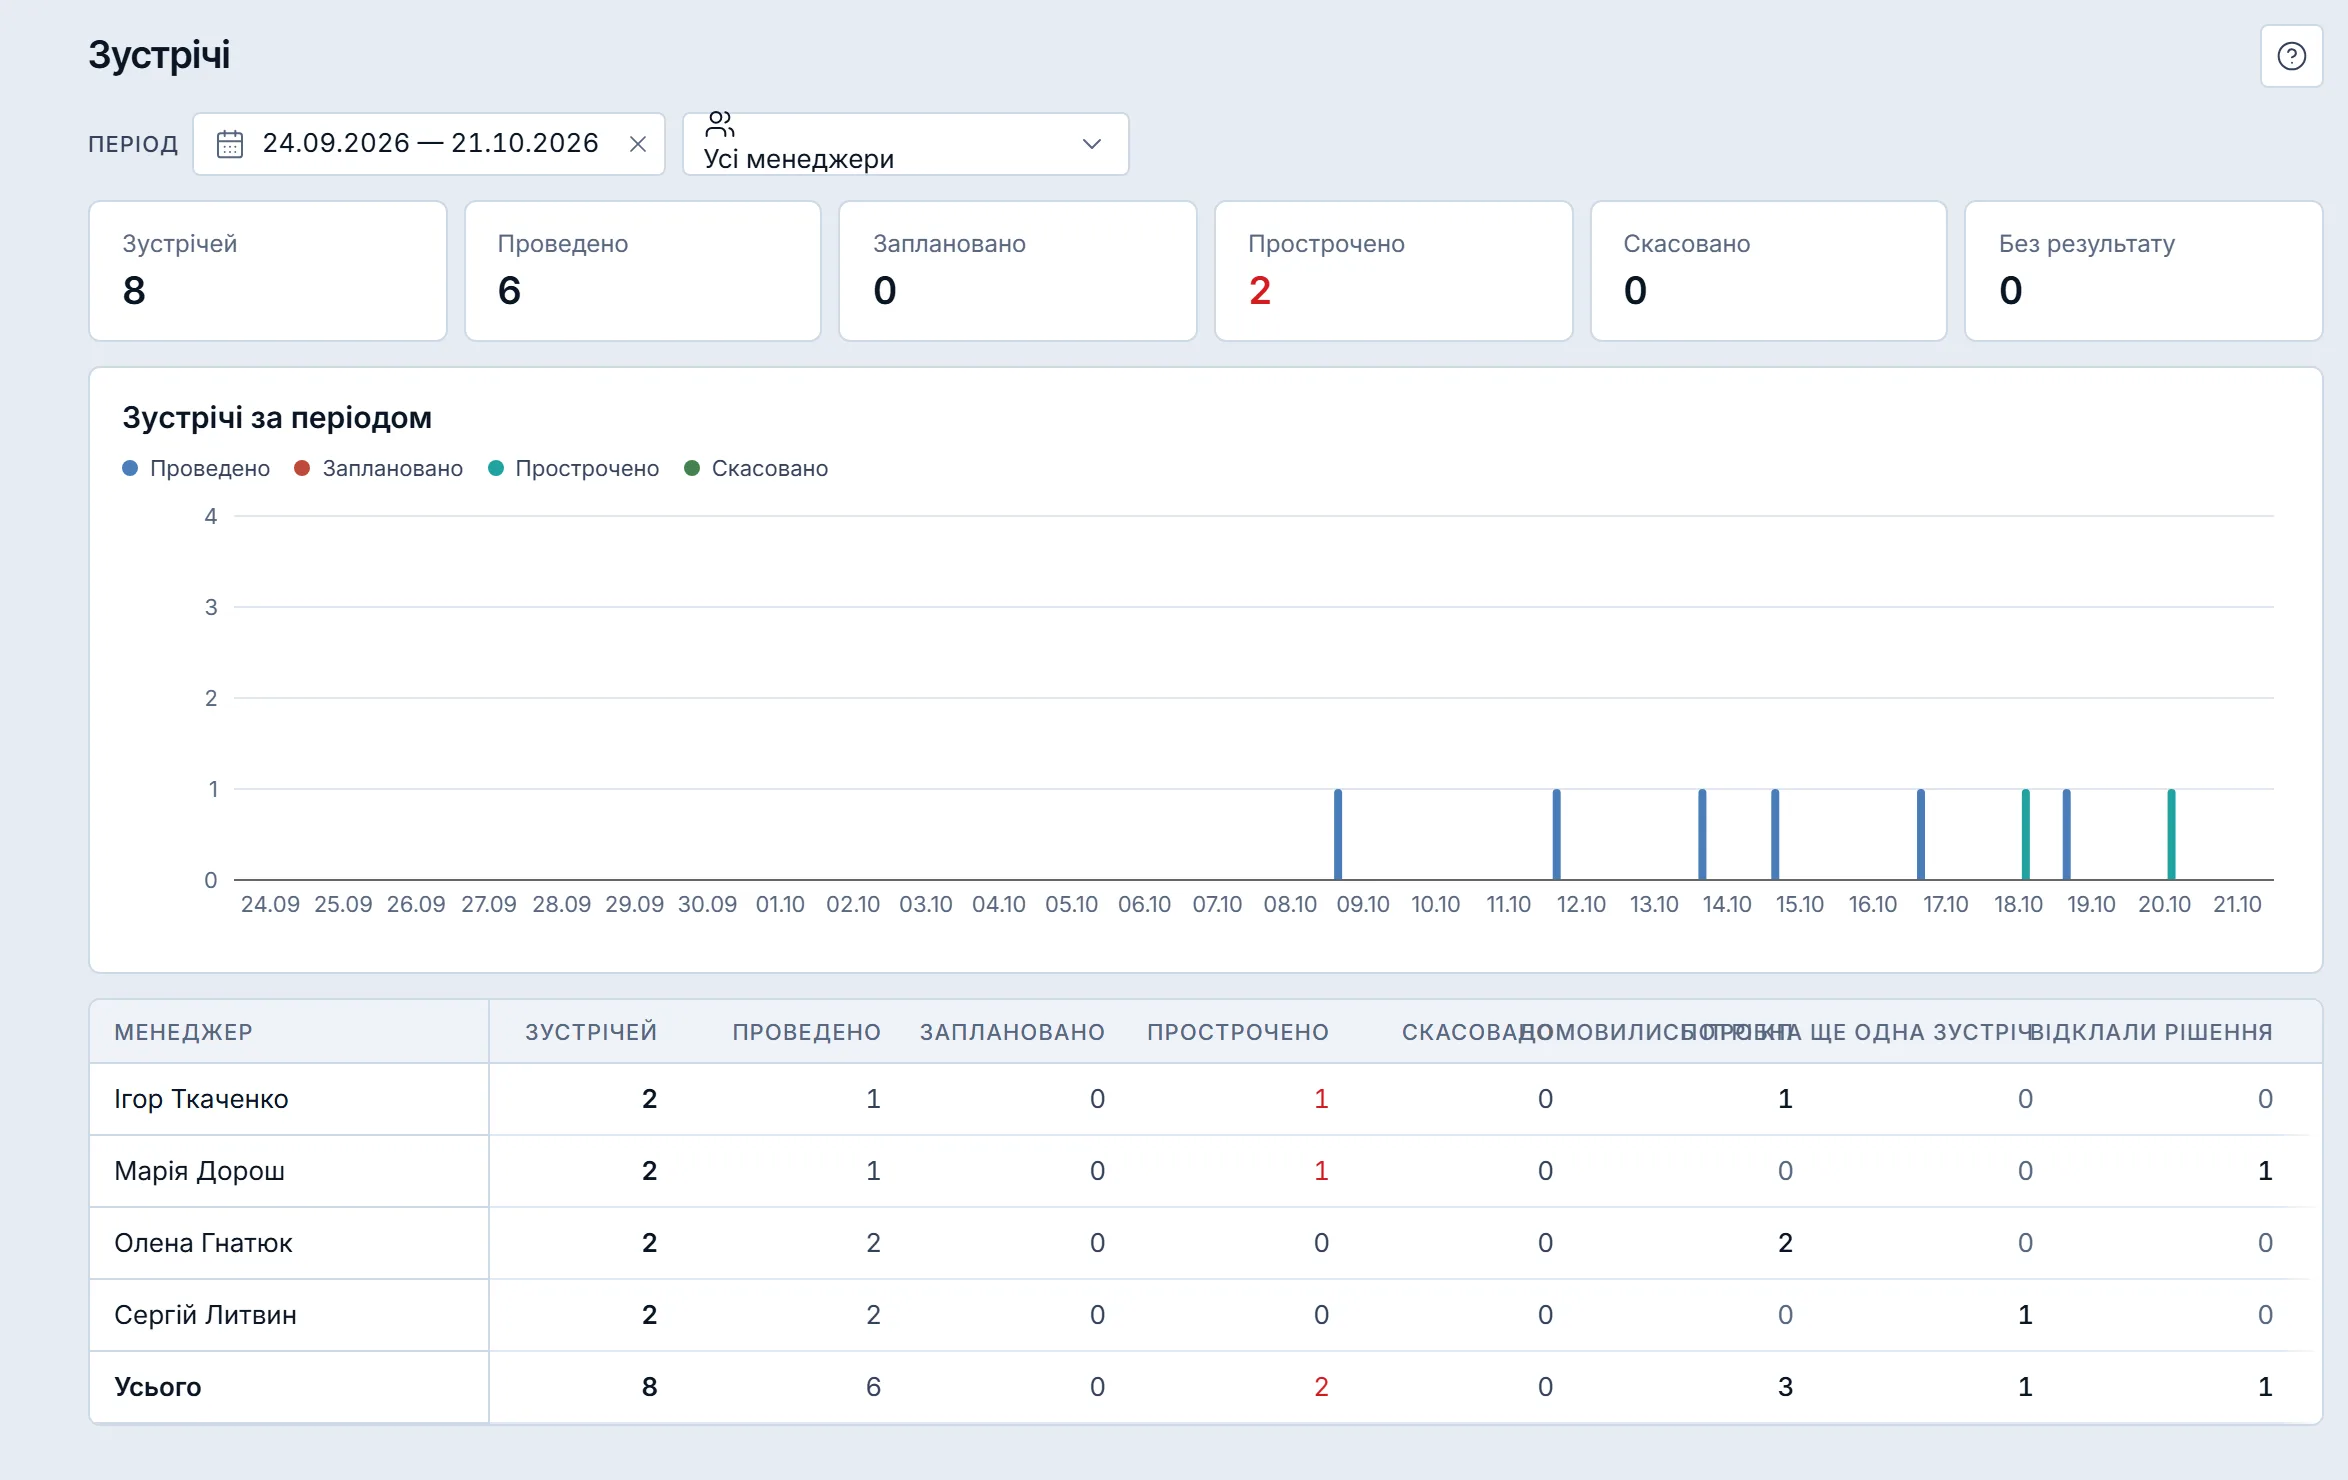Open the 24.09.2026 — 21.10.2026 date field

point(429,144)
